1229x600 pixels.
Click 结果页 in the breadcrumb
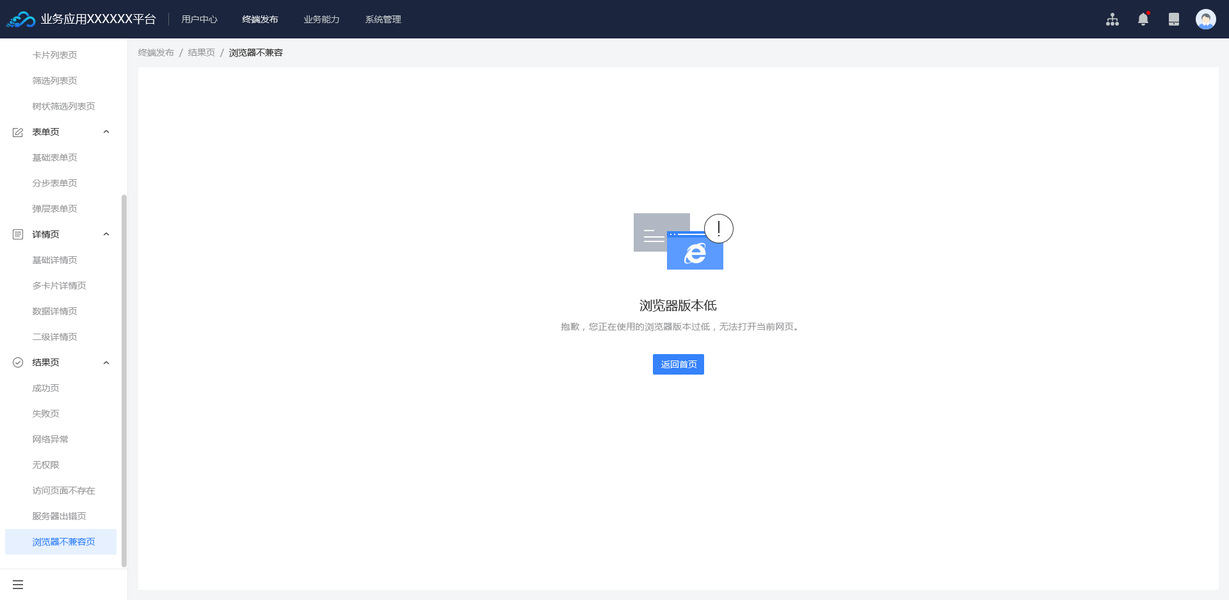(201, 52)
